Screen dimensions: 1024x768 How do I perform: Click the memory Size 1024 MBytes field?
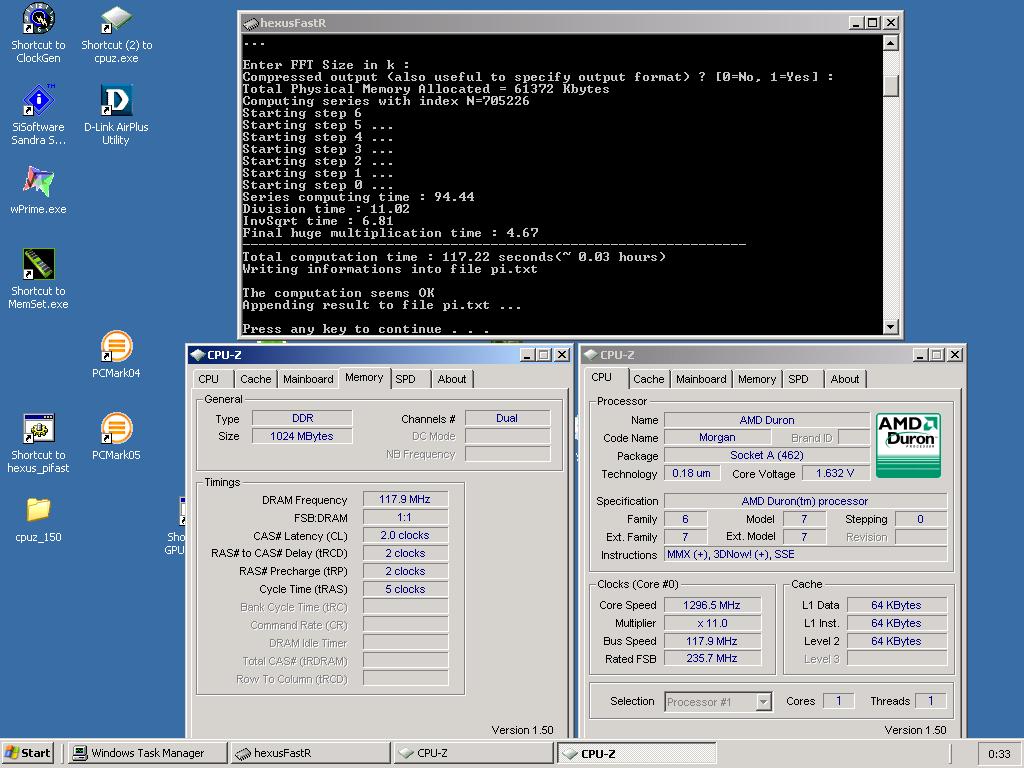302,436
